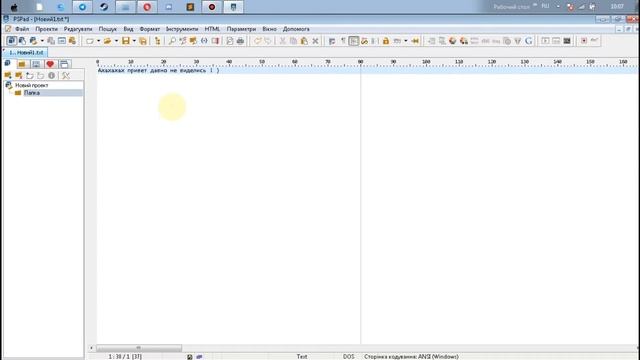Screen dimensions: 640x360
Task: Open the Формат menu
Action: (x=149, y=29)
